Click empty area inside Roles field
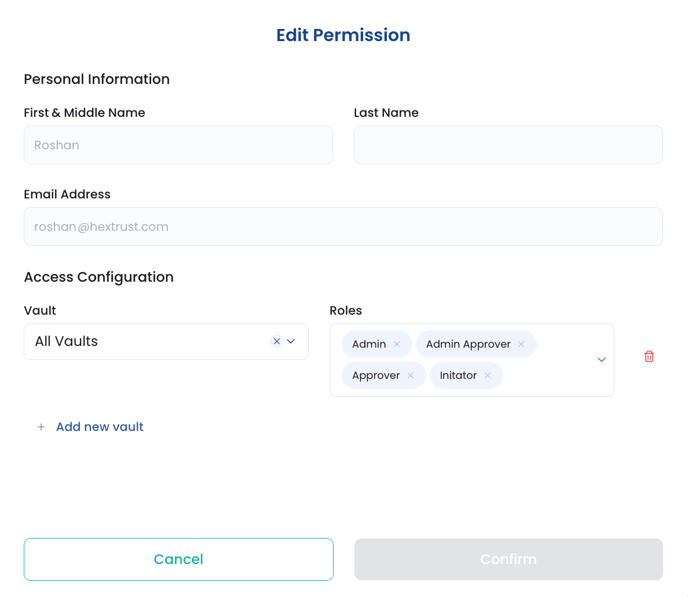 coord(553,375)
